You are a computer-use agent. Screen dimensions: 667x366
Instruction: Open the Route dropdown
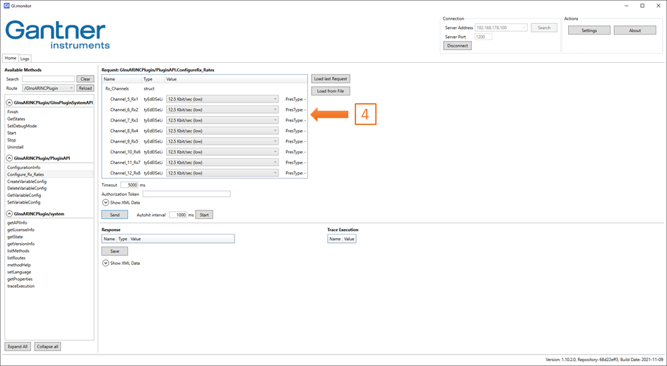(48, 88)
